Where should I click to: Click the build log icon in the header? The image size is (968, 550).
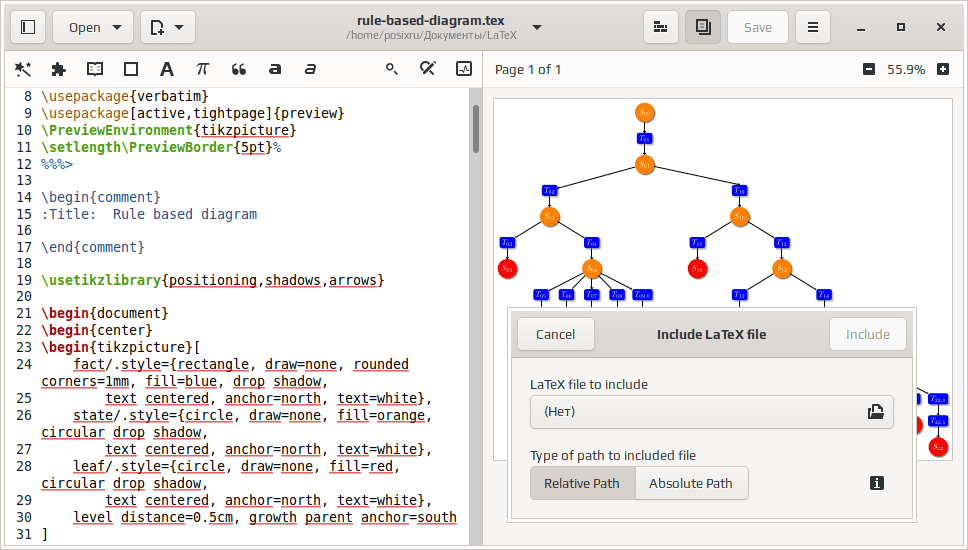661,27
